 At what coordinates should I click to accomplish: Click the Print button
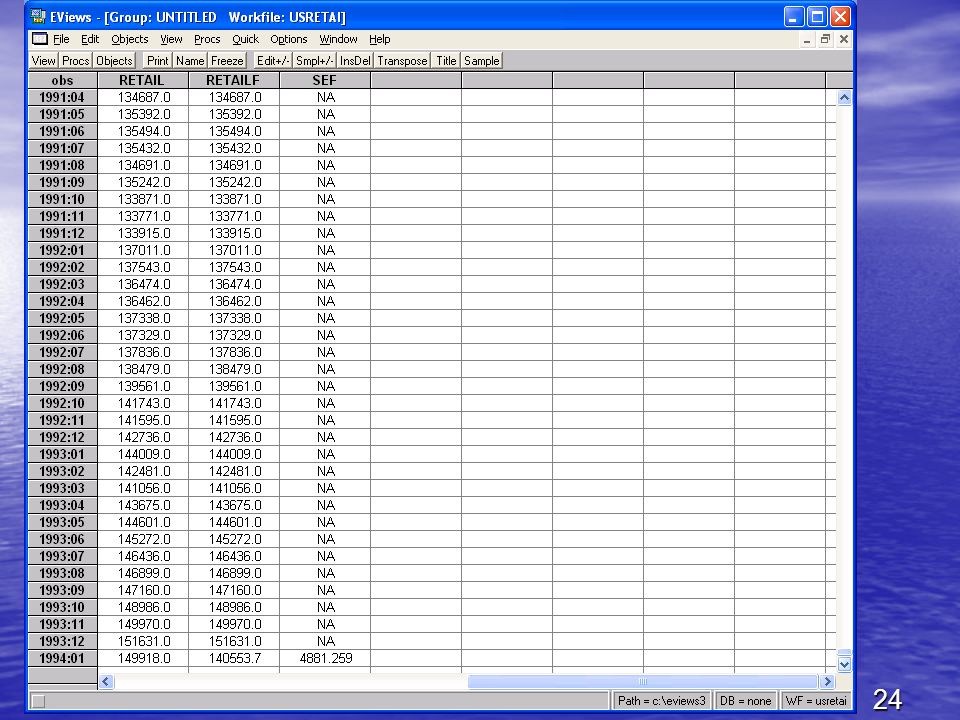coord(157,61)
